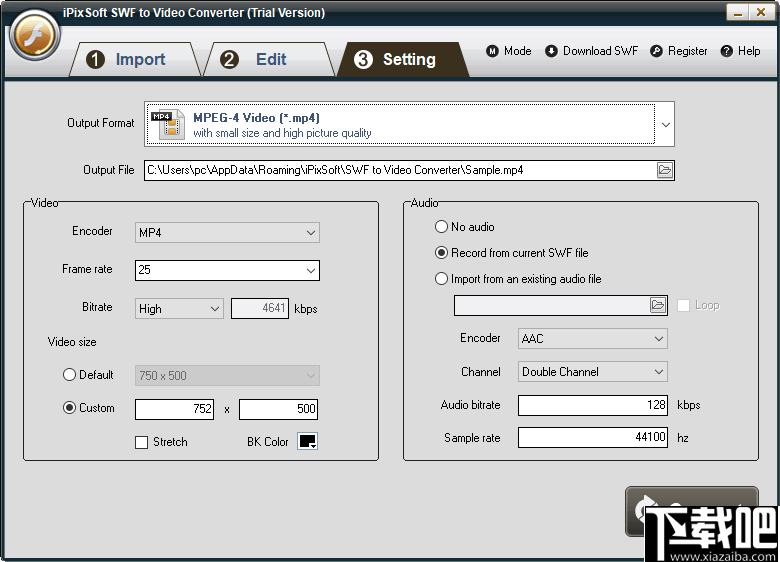Open the Double Channel dropdown
The image size is (780, 562).
coord(592,372)
